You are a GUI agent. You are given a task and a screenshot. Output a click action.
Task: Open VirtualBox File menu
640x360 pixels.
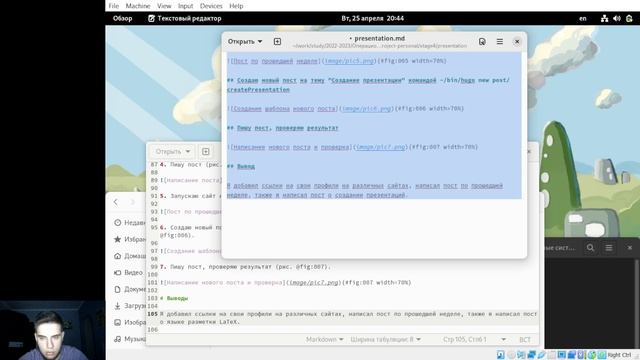pos(113,6)
